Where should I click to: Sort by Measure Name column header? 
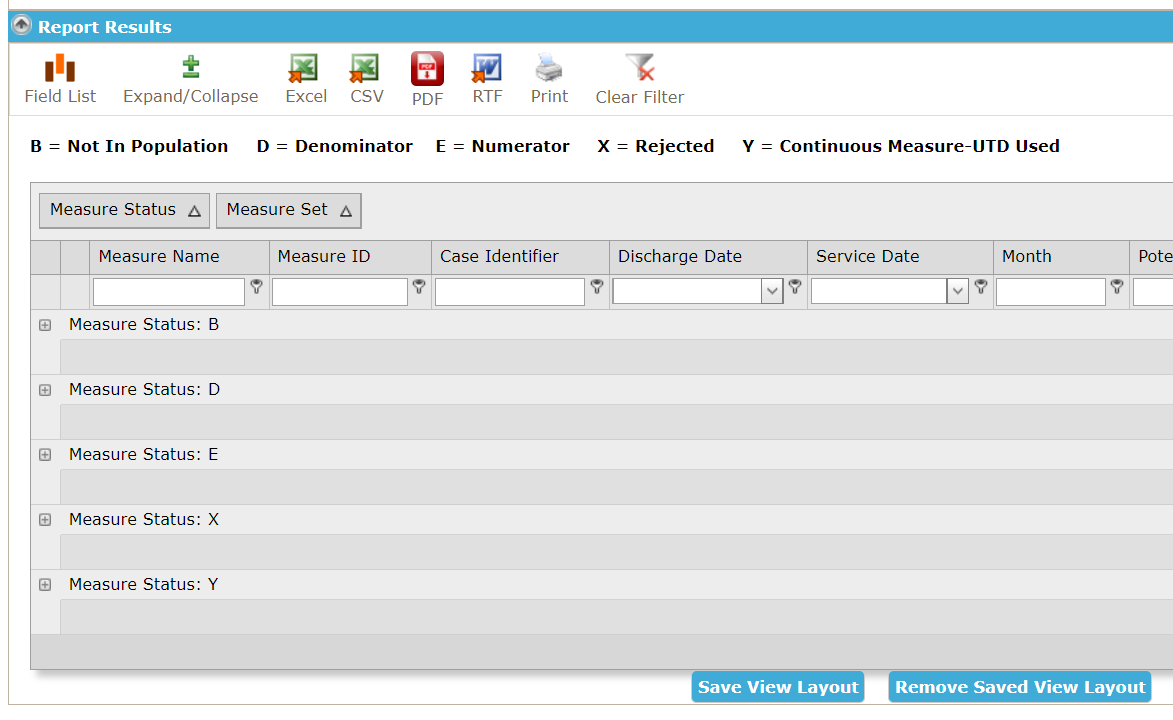[x=180, y=257]
